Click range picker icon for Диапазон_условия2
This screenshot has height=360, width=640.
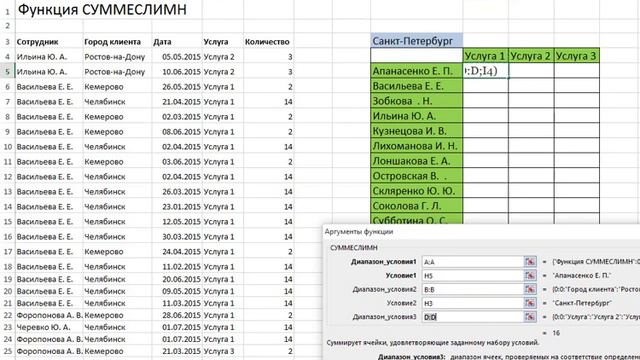[x=530, y=289]
